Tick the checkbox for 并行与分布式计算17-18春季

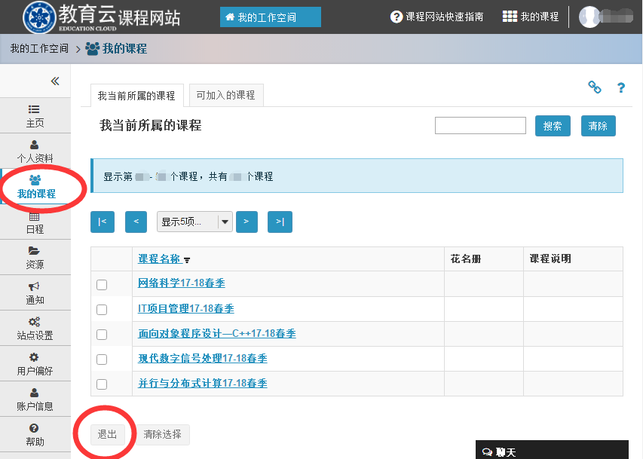click(101, 384)
